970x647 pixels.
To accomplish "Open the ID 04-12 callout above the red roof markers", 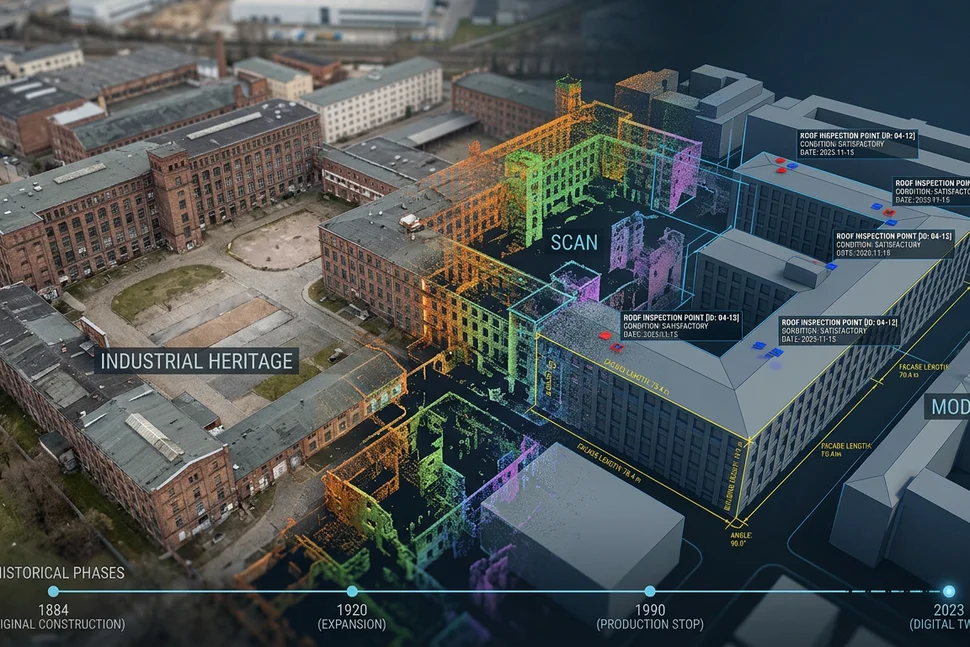I will [857, 144].
